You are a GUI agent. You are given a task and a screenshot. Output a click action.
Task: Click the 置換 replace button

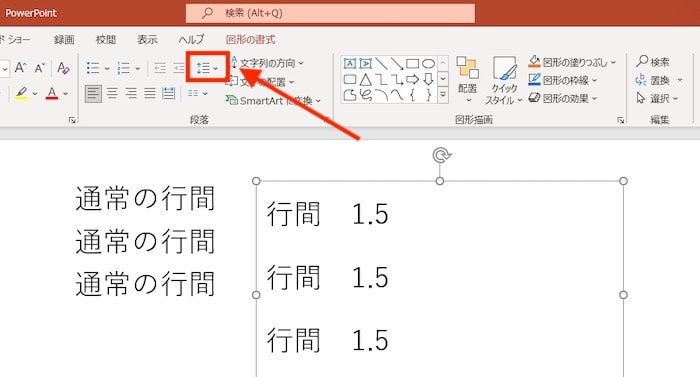pos(659,80)
